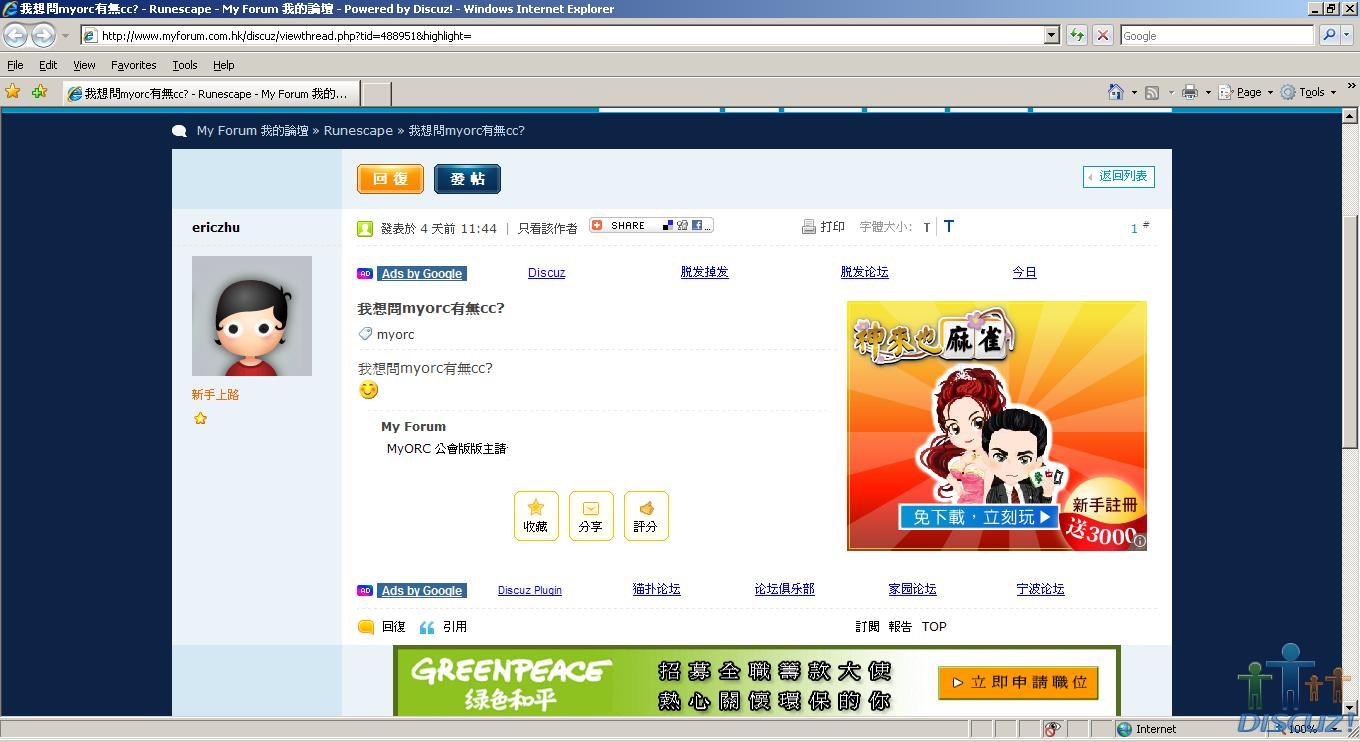Screen dimensions: 1360x742
Task: Open the Favorites Center star icon
Action: tap(13, 92)
